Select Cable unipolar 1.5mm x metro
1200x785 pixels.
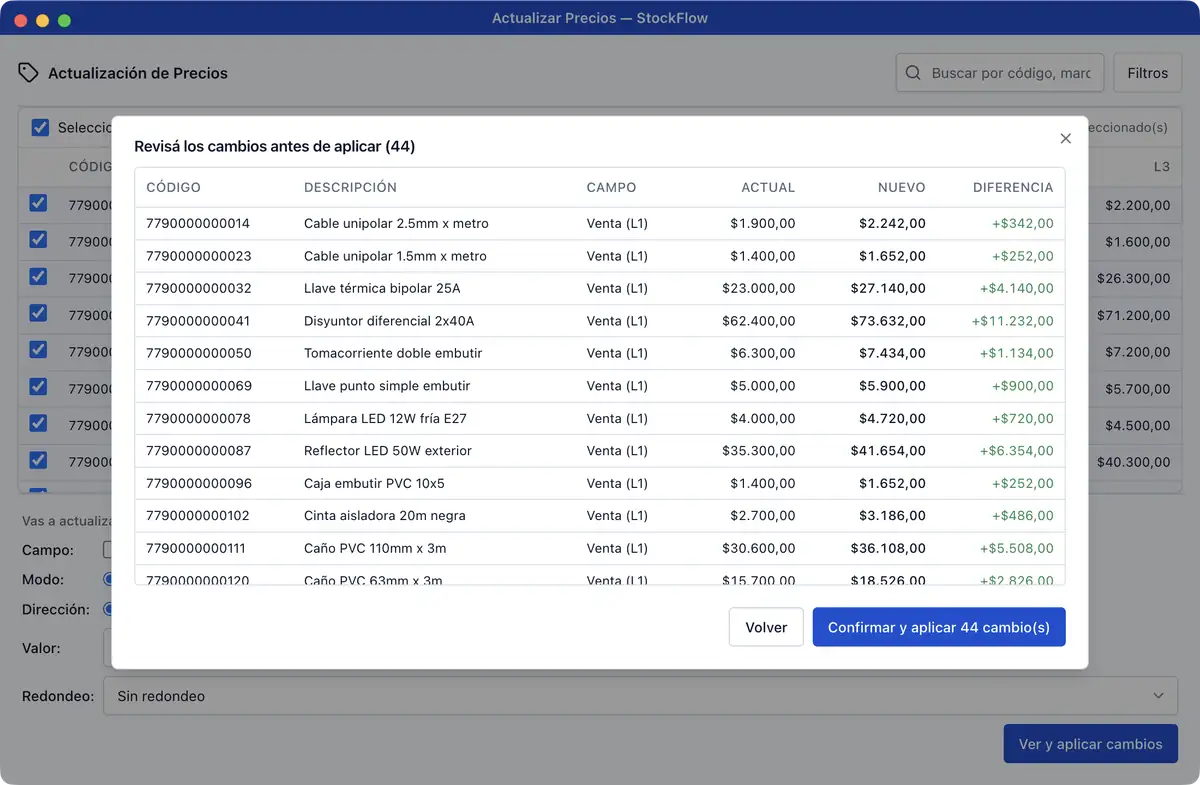coord(395,256)
